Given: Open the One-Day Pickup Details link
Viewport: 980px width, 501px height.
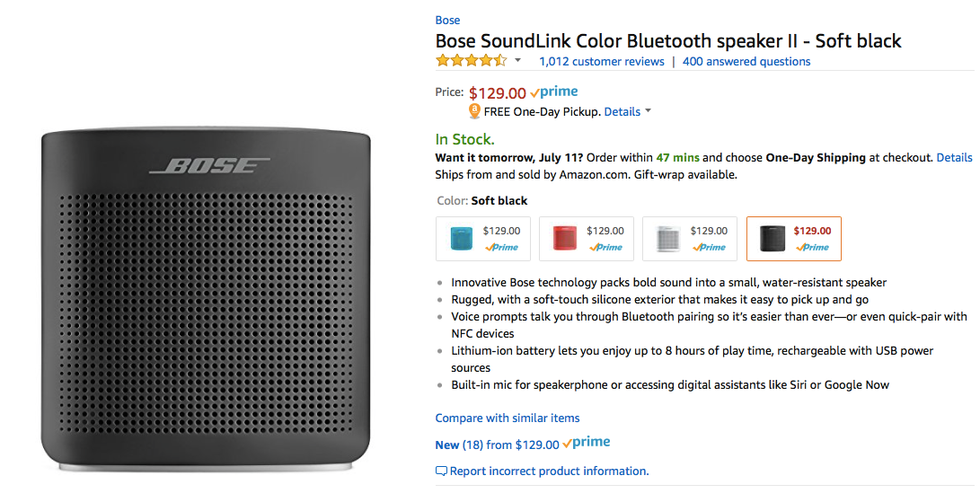Looking at the screenshot, I should (622, 112).
